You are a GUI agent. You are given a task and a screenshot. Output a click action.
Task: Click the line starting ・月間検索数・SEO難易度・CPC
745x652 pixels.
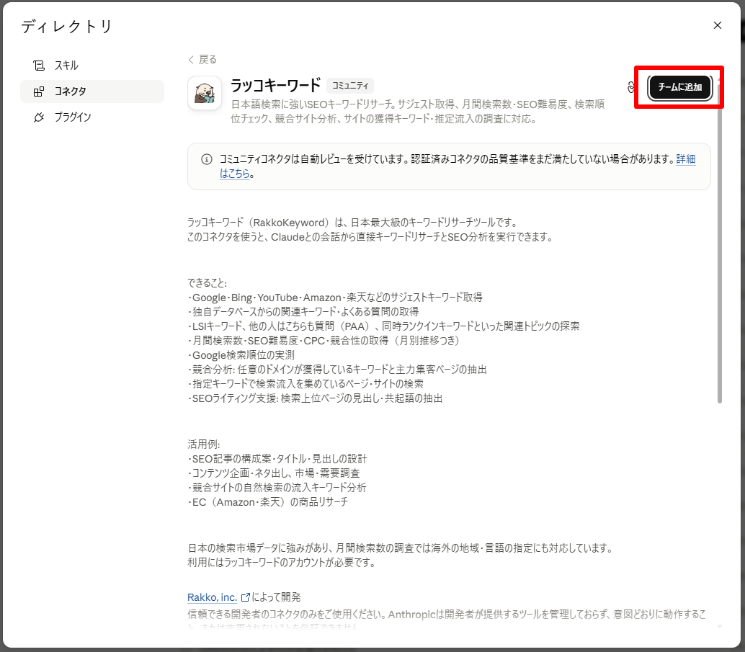324,341
